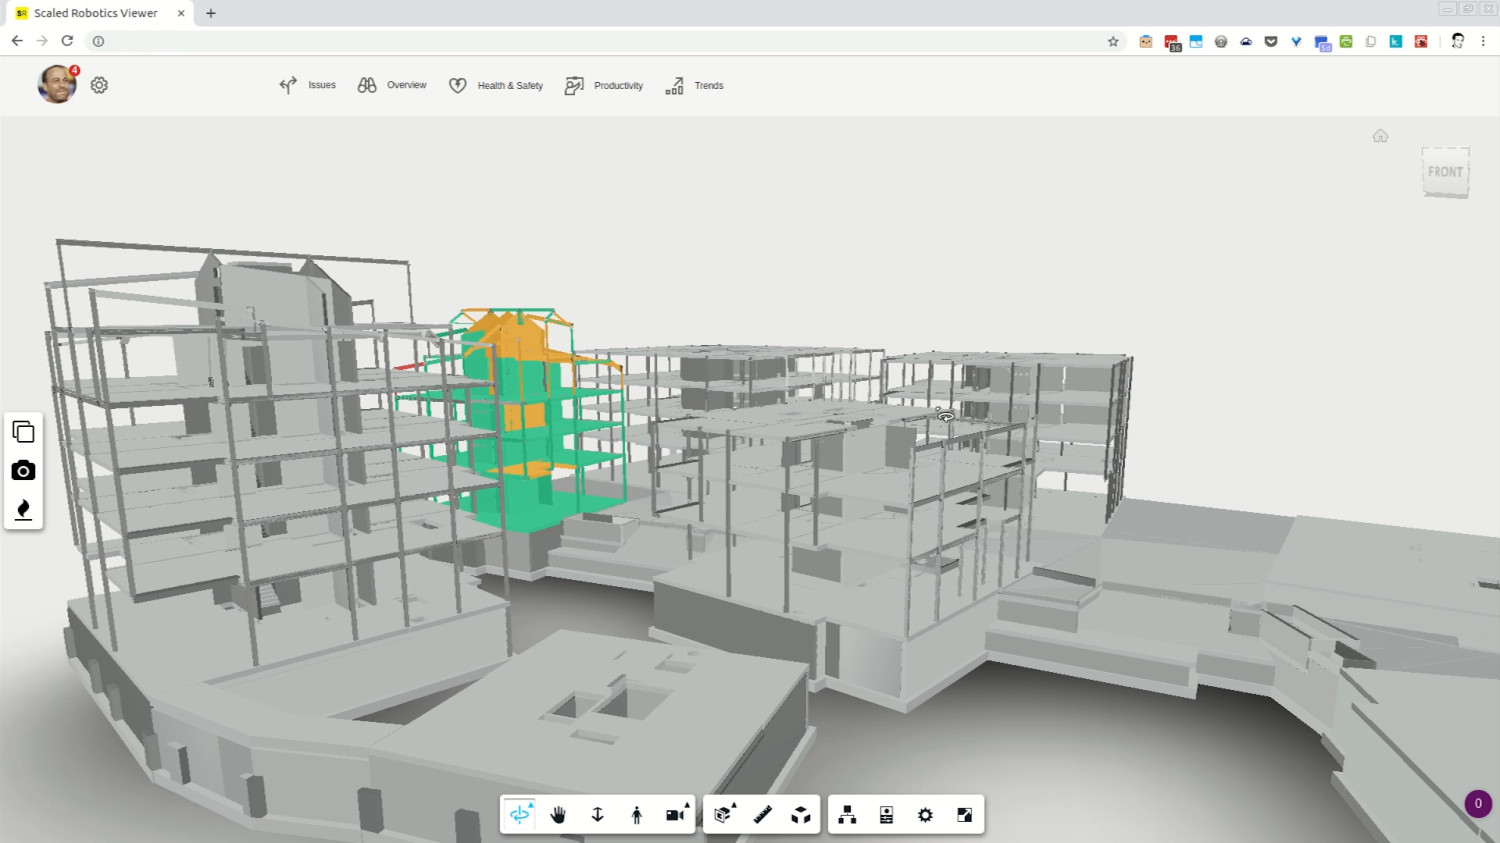
Task: Select the Orbit tool in bottom toolbar
Action: tap(520, 815)
